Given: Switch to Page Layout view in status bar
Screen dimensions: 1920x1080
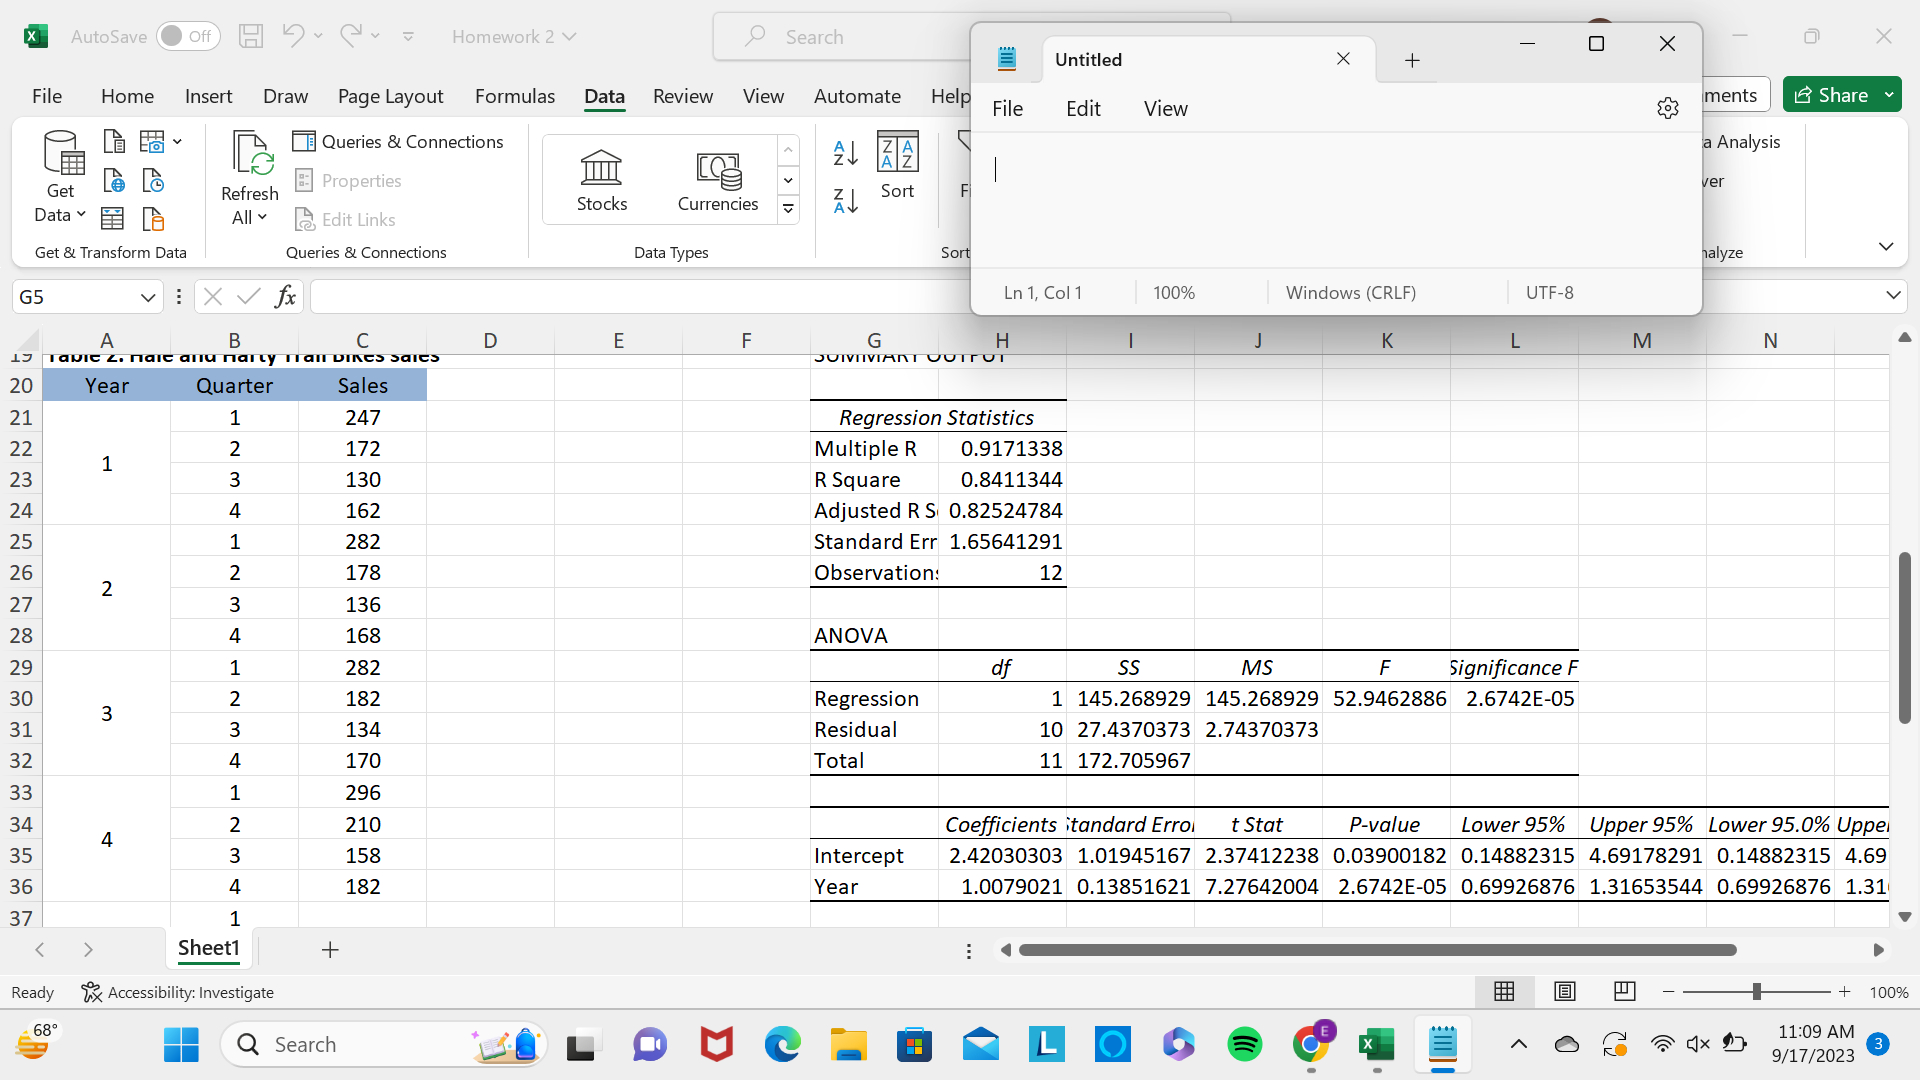Looking at the screenshot, I should 1564,991.
